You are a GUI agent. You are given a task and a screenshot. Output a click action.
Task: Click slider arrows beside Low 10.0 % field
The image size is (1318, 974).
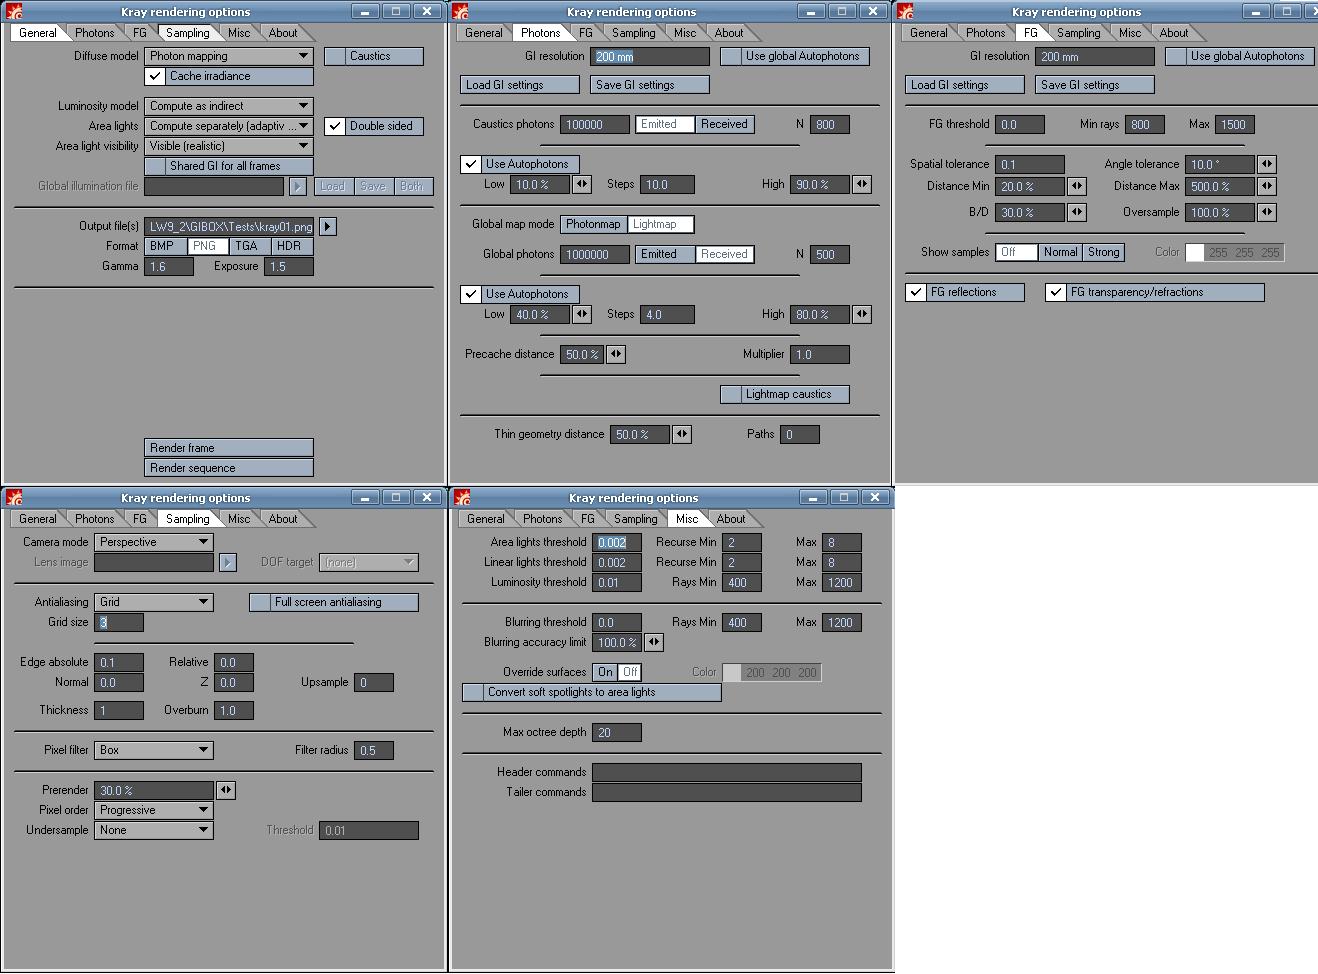[x=582, y=184]
